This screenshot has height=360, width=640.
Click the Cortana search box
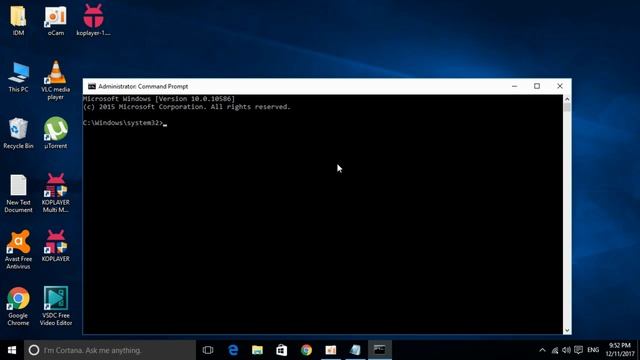pyautogui.click(x=110, y=350)
